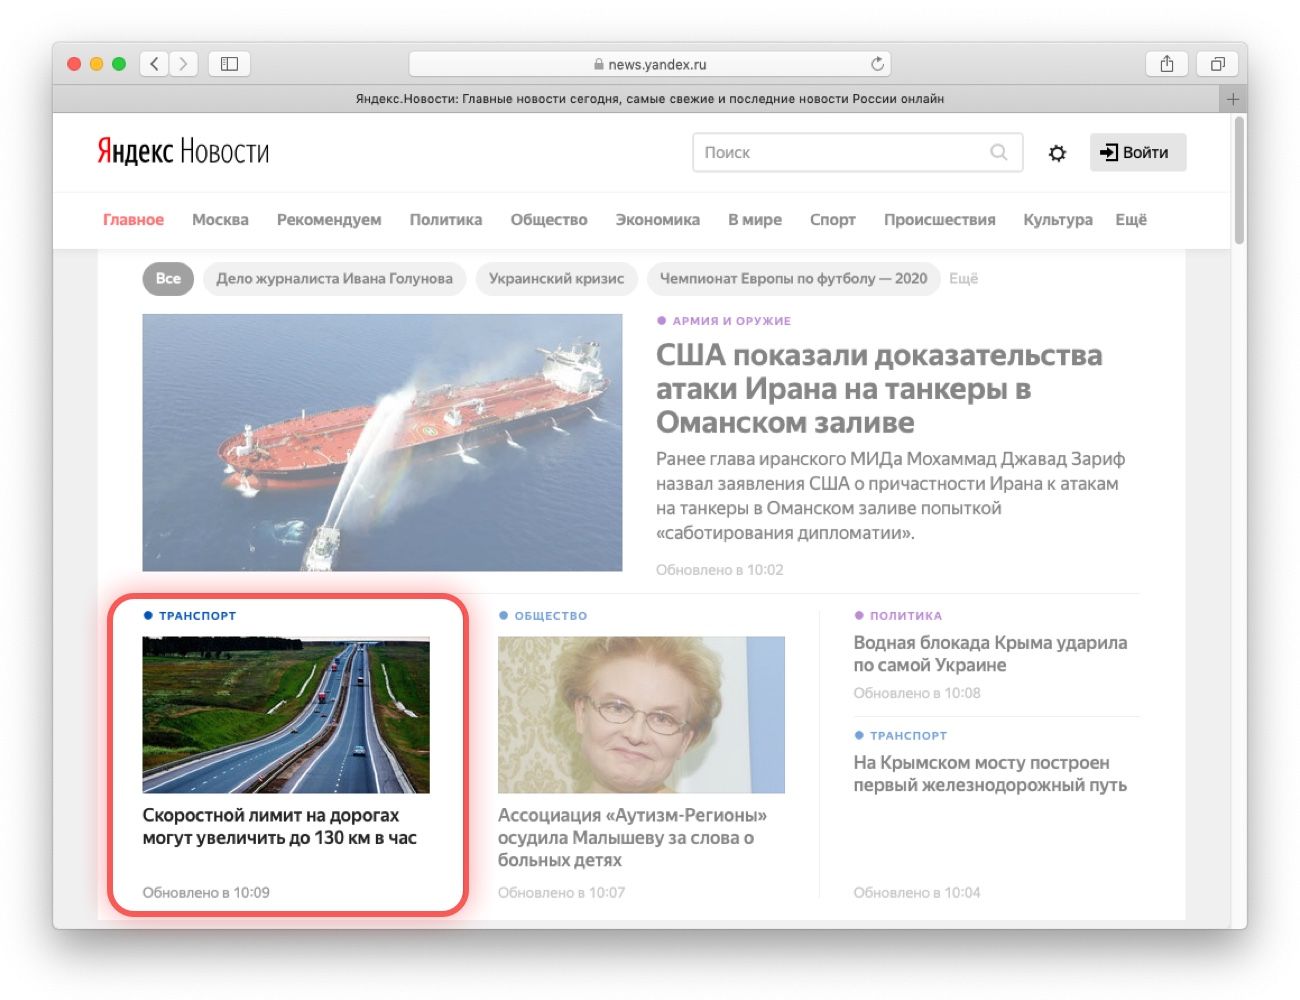
Task: Click inside the 'Поиск' search field
Action: coord(840,153)
